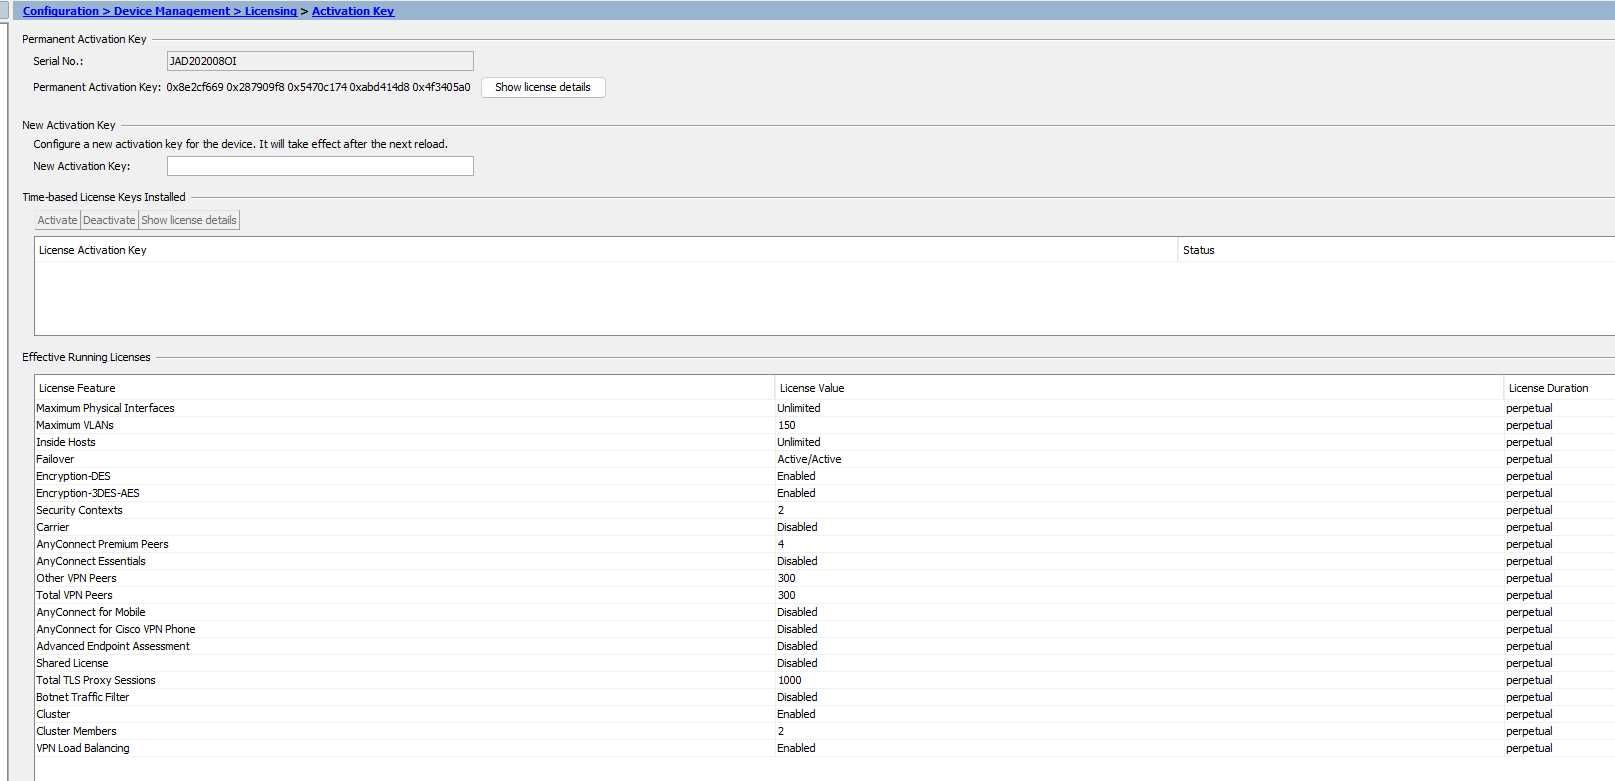
Task: Select the Encryption-3DES-AES row
Action: [x=825, y=493]
